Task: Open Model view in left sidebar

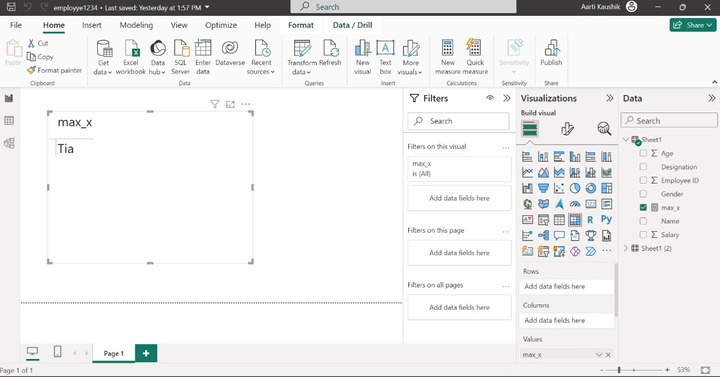Action: coord(9,143)
